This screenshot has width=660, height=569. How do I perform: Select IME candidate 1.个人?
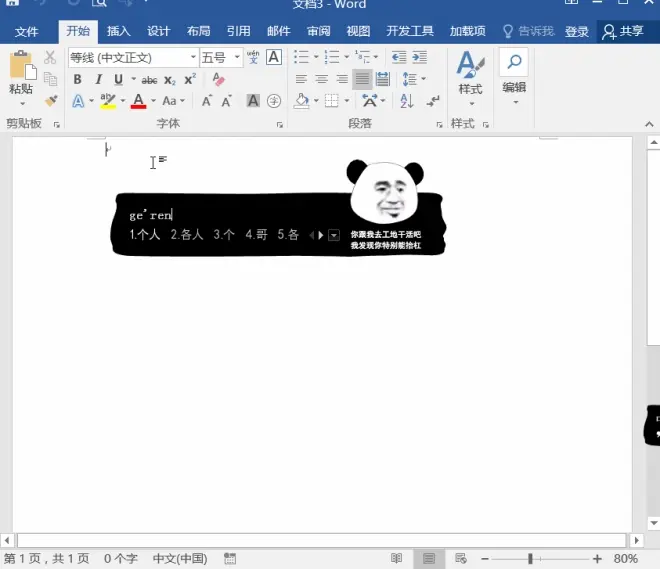pyautogui.click(x=145, y=234)
